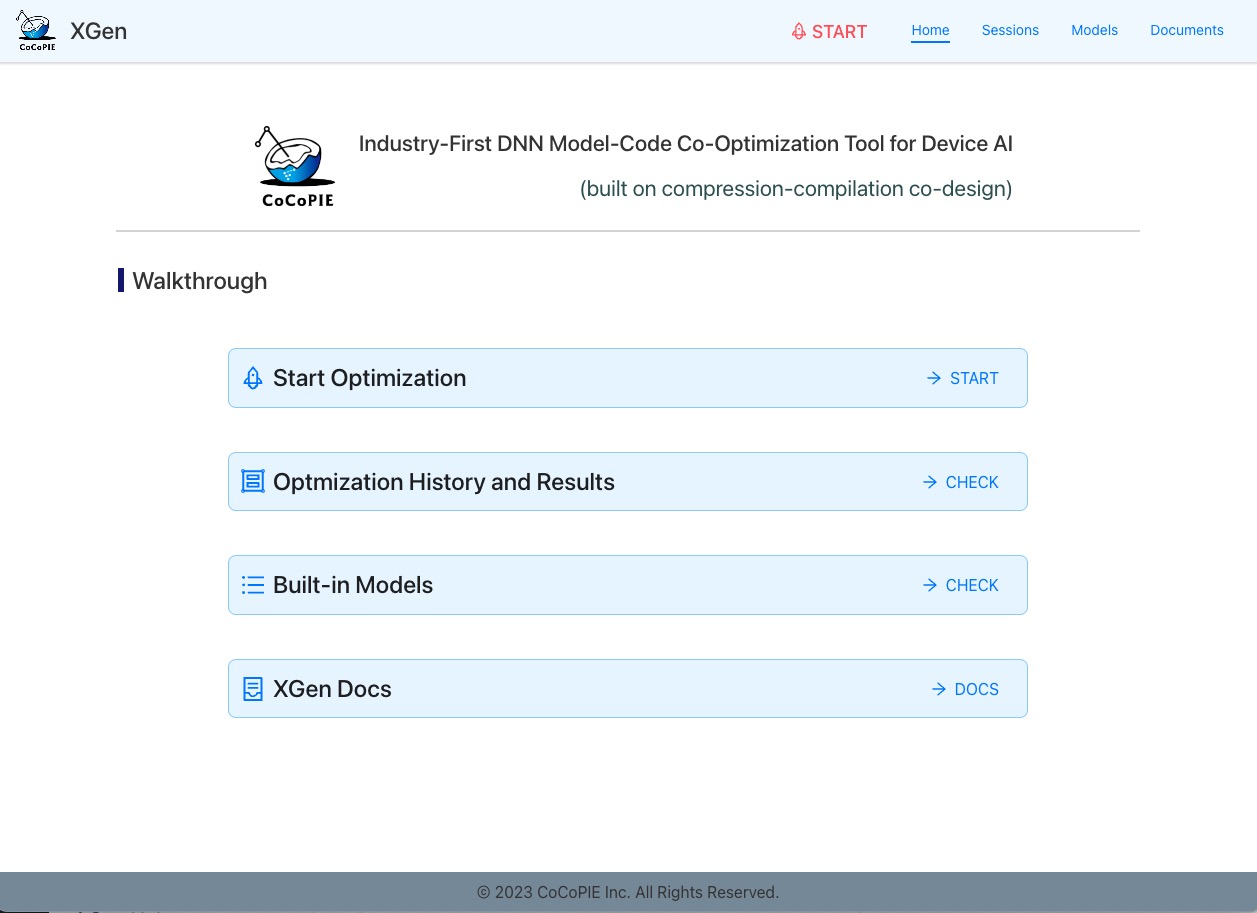Select the Built-in Models card title
The height and width of the screenshot is (913, 1257).
[x=353, y=585]
